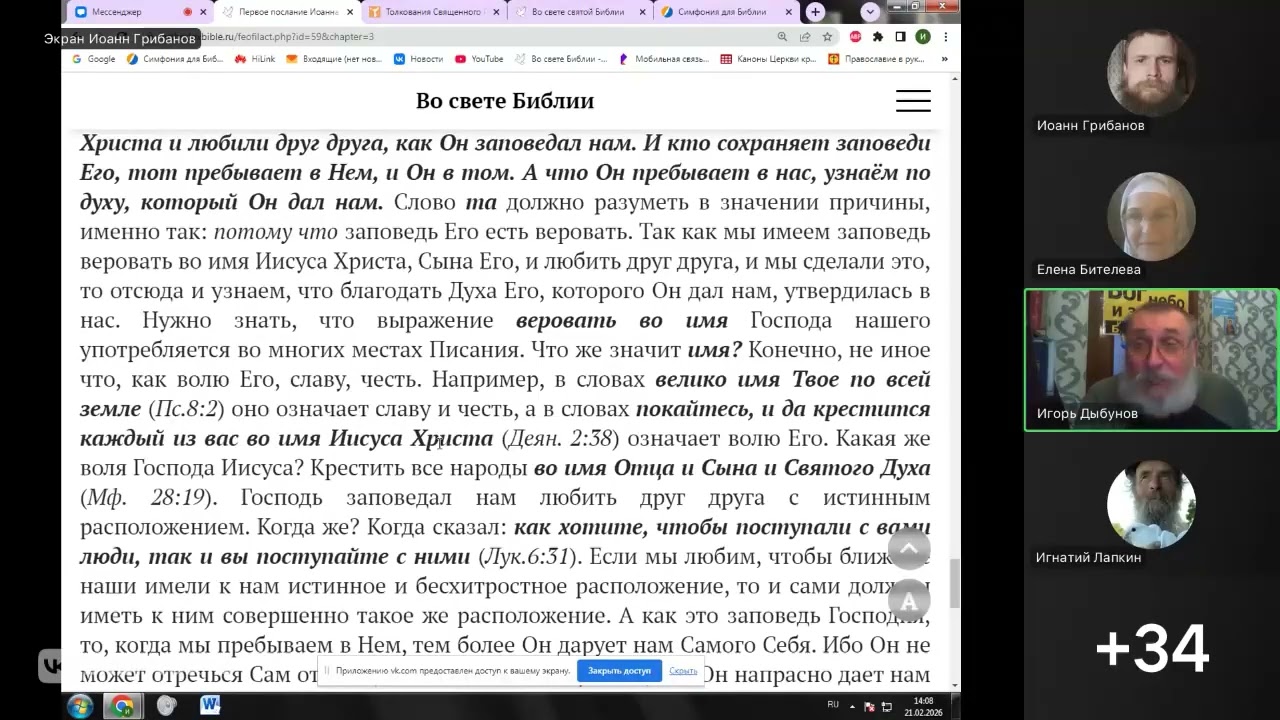The width and height of the screenshot is (1280, 720).
Task: Click the Adblock extension icon
Action: [x=856, y=37]
